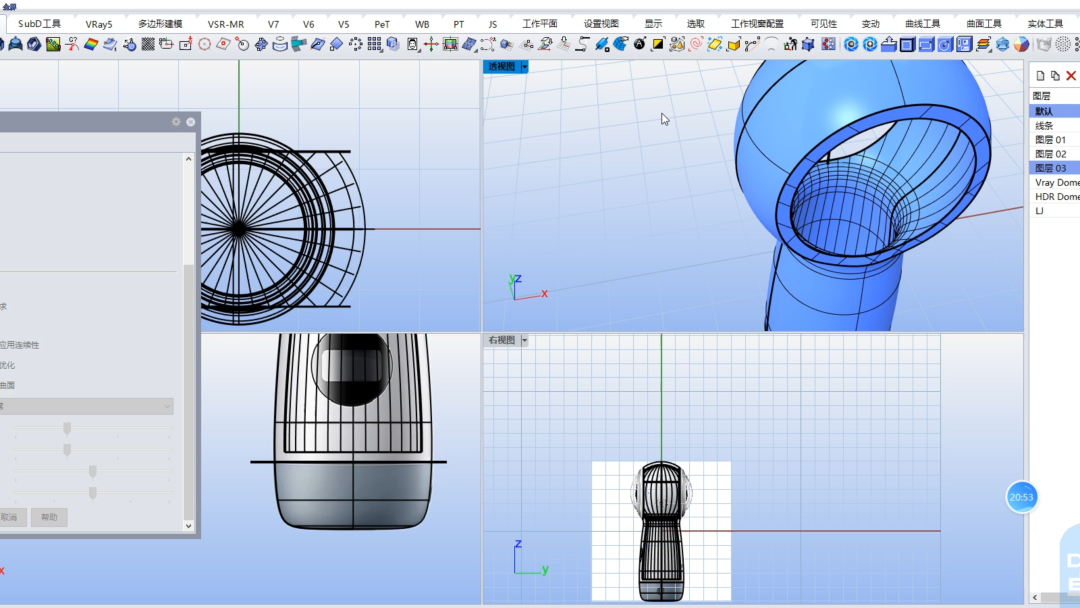Switch to the 多边形建模 tab

click(x=160, y=23)
